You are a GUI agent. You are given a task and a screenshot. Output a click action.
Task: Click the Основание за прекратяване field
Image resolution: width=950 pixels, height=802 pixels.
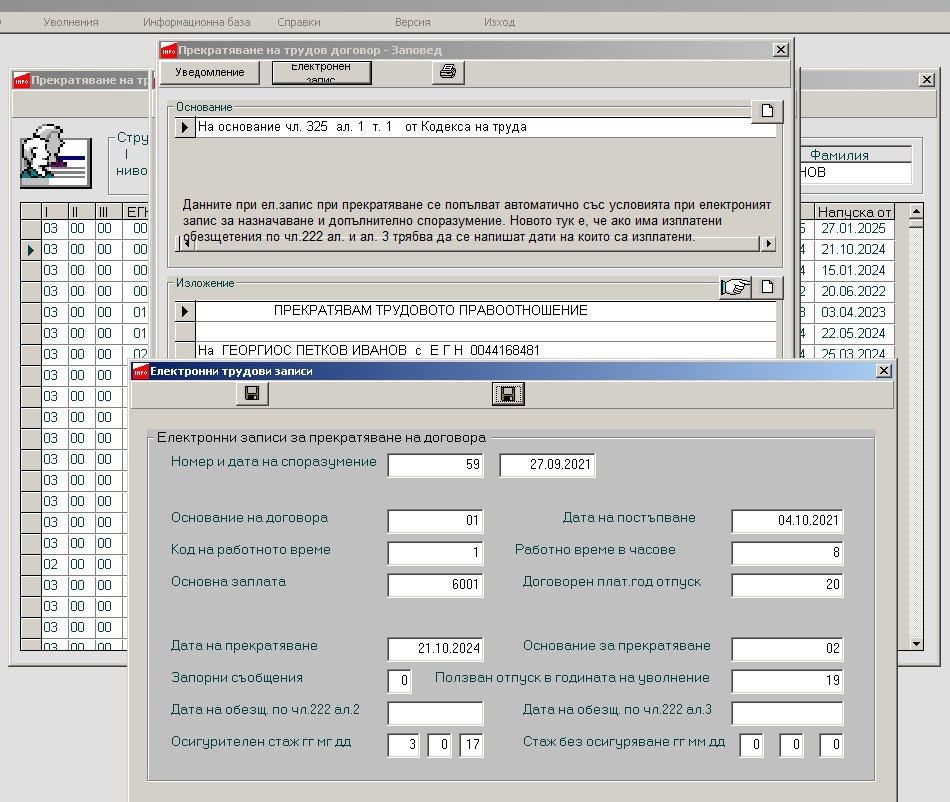tap(787, 649)
